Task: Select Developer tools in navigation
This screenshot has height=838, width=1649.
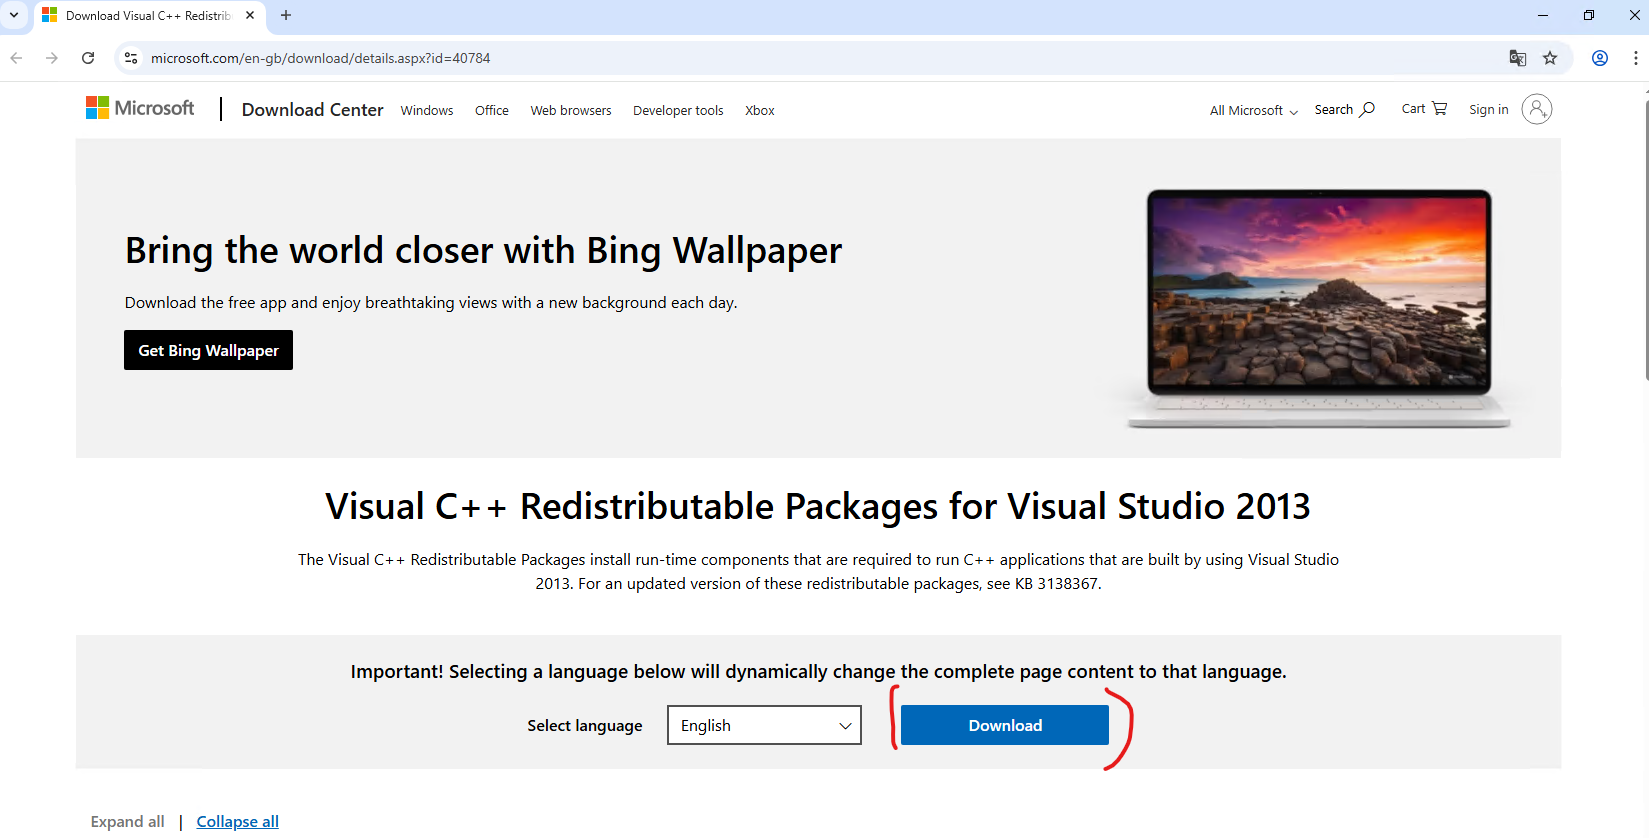Action: [x=678, y=111]
